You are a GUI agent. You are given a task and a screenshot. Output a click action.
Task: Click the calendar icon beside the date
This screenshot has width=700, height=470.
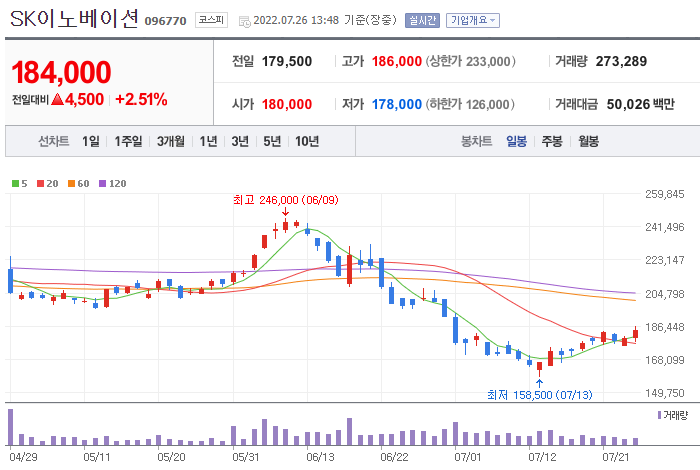click(245, 21)
